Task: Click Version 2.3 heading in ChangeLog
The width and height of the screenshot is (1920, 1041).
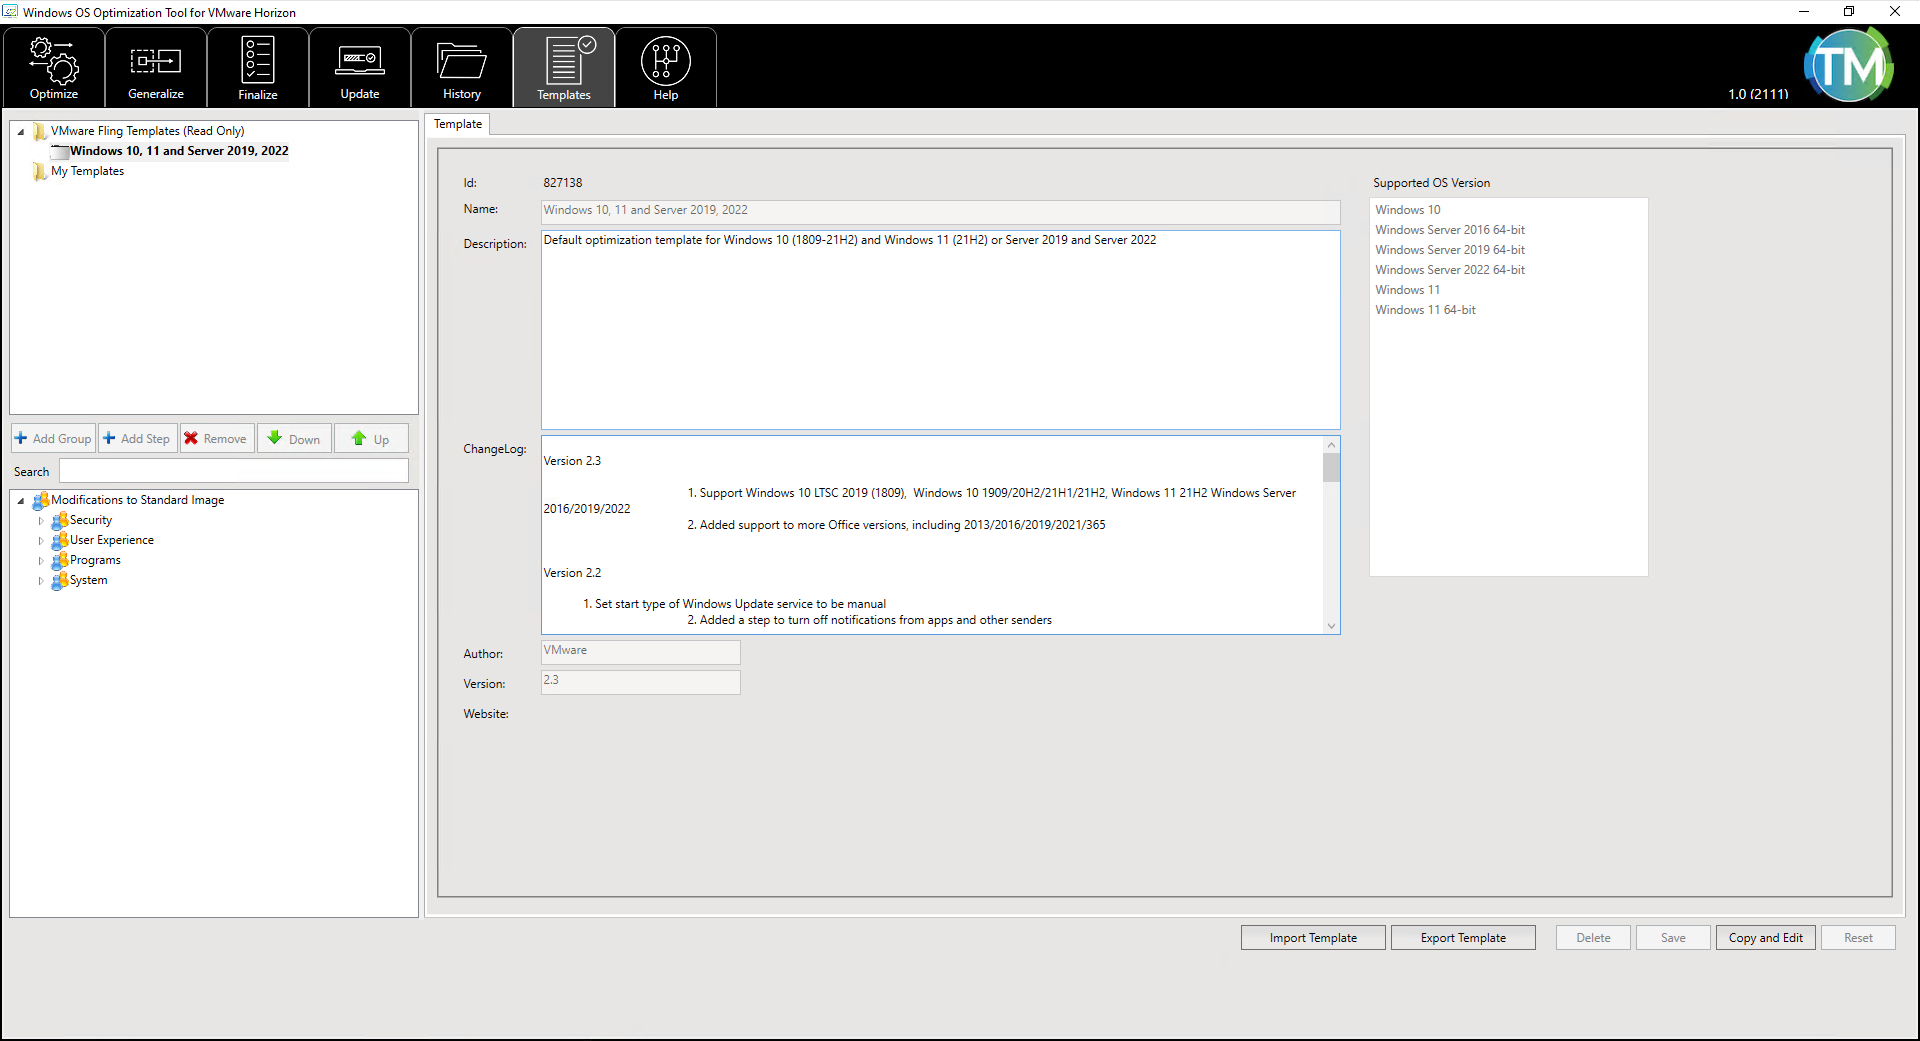Action: pyautogui.click(x=572, y=461)
